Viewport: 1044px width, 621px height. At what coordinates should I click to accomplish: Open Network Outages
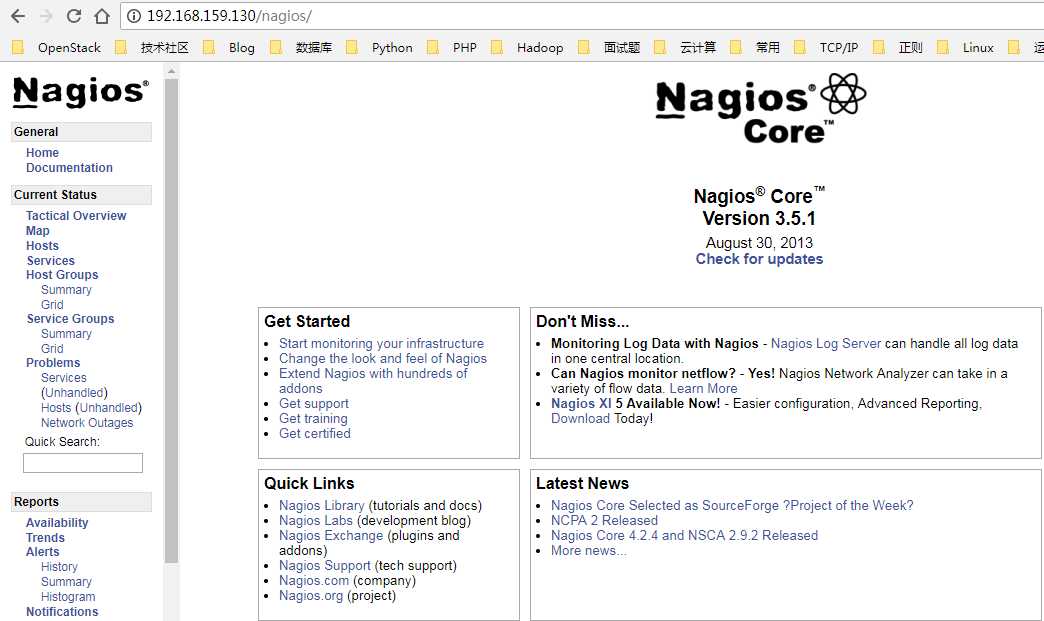[87, 423]
